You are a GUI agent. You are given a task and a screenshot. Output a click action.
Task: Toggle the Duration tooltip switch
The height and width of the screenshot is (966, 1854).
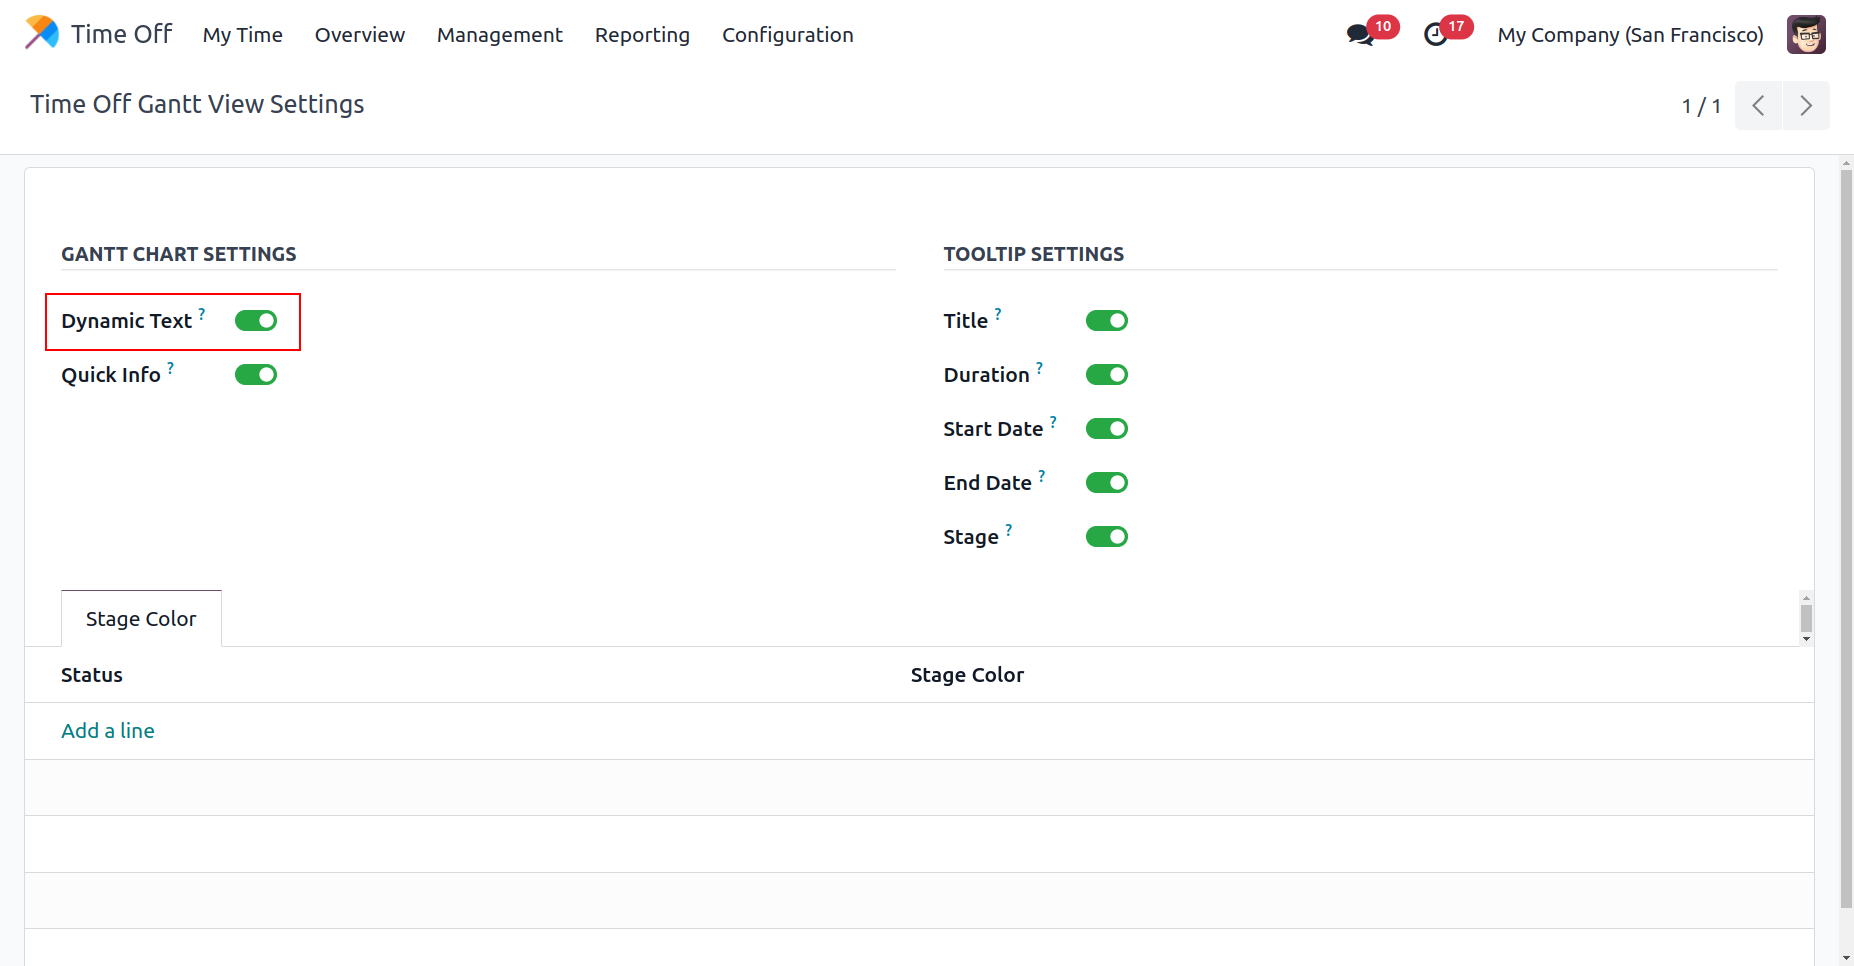tap(1106, 375)
